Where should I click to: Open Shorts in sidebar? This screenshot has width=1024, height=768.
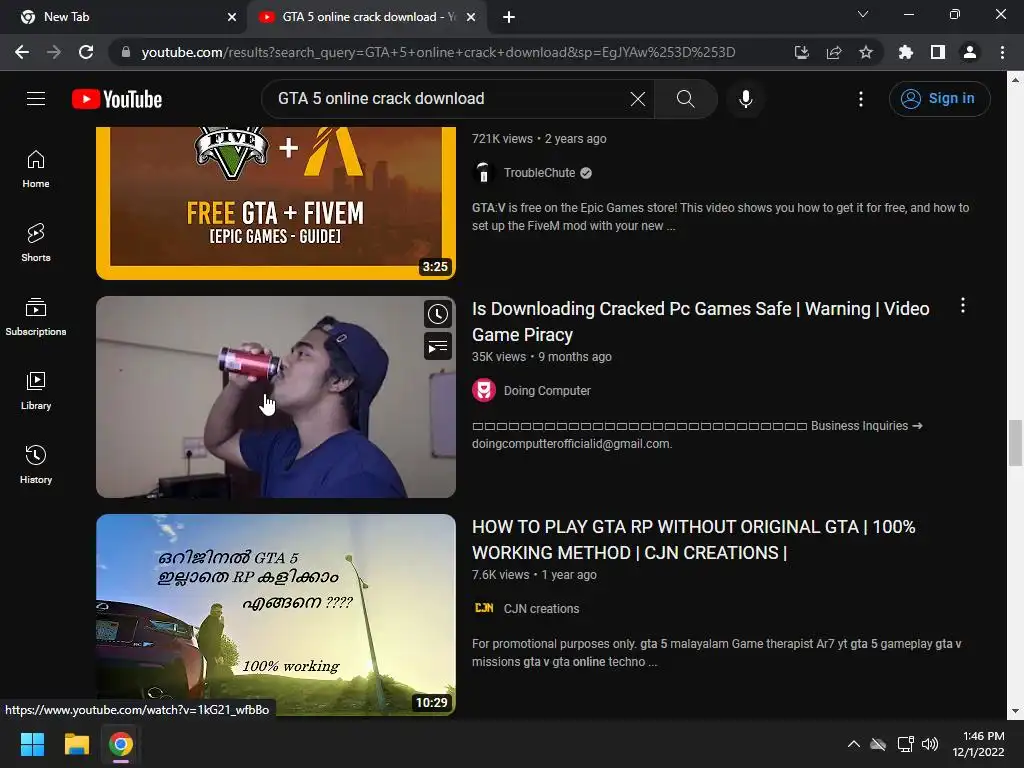point(36,243)
